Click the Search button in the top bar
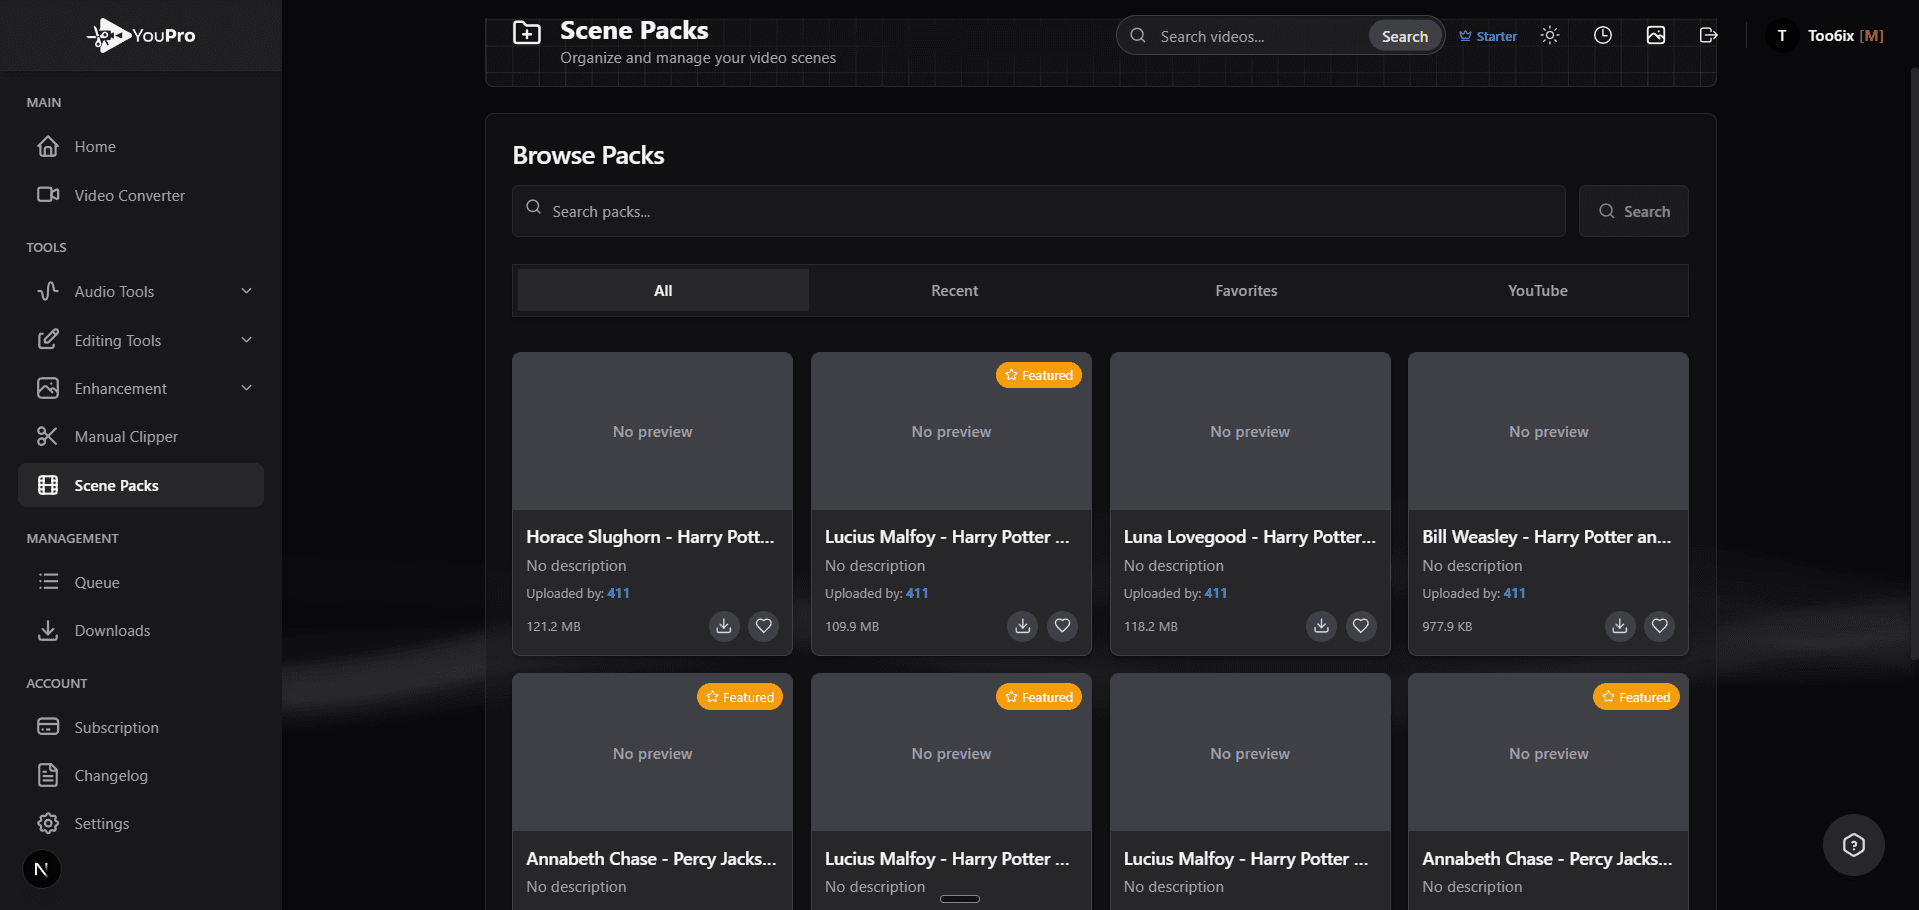1919x910 pixels. [1405, 36]
